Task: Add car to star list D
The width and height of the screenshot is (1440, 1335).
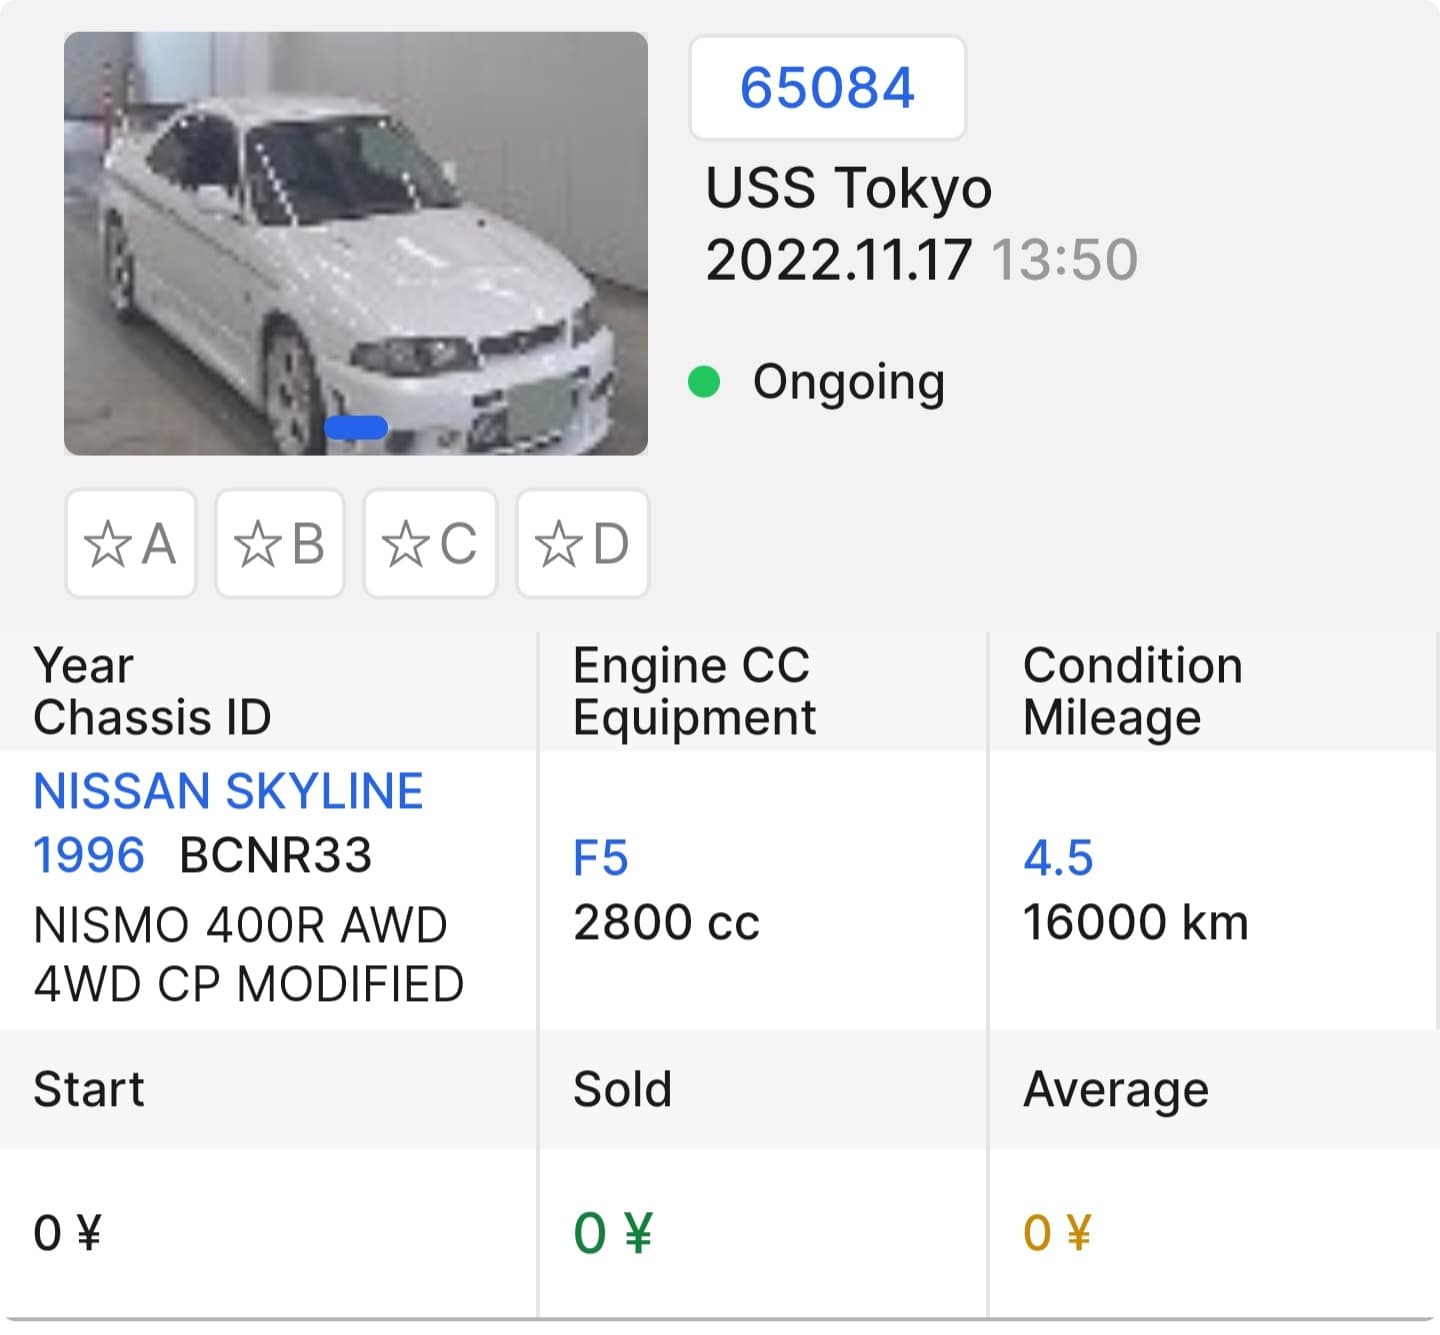Action: [582, 544]
